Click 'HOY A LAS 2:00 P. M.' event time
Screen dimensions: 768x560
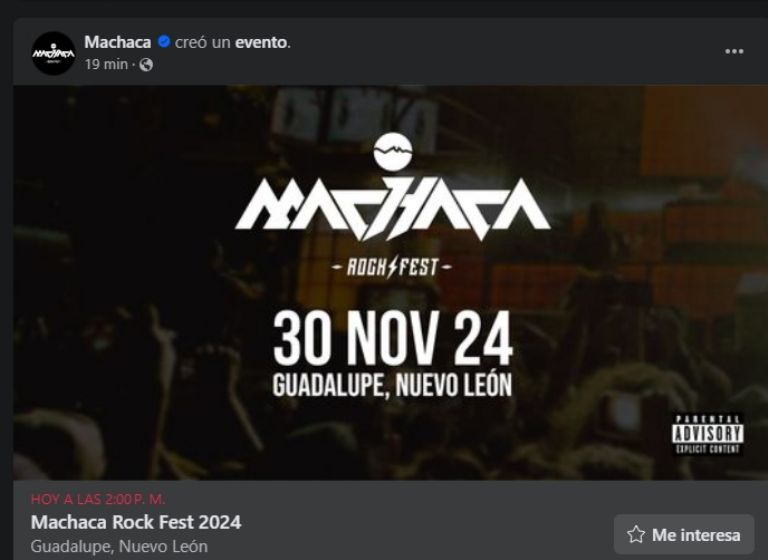click(98, 499)
